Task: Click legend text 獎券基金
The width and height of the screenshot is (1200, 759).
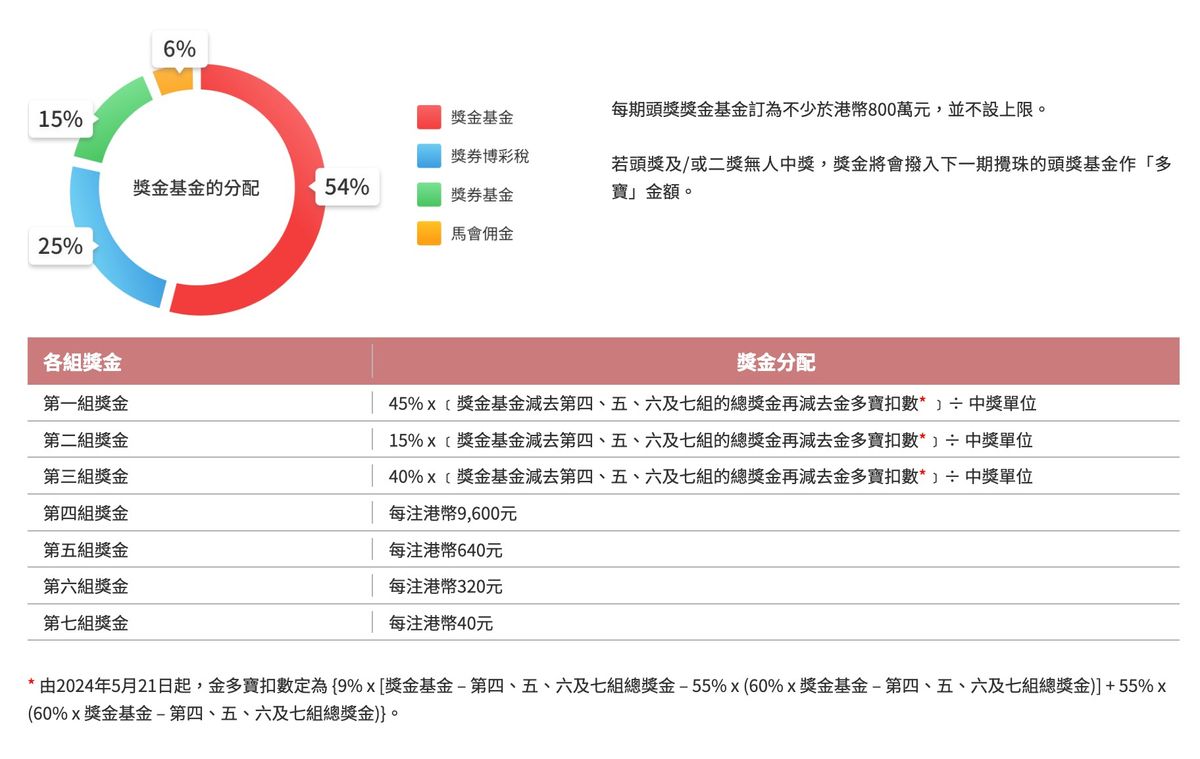Action: click(482, 195)
